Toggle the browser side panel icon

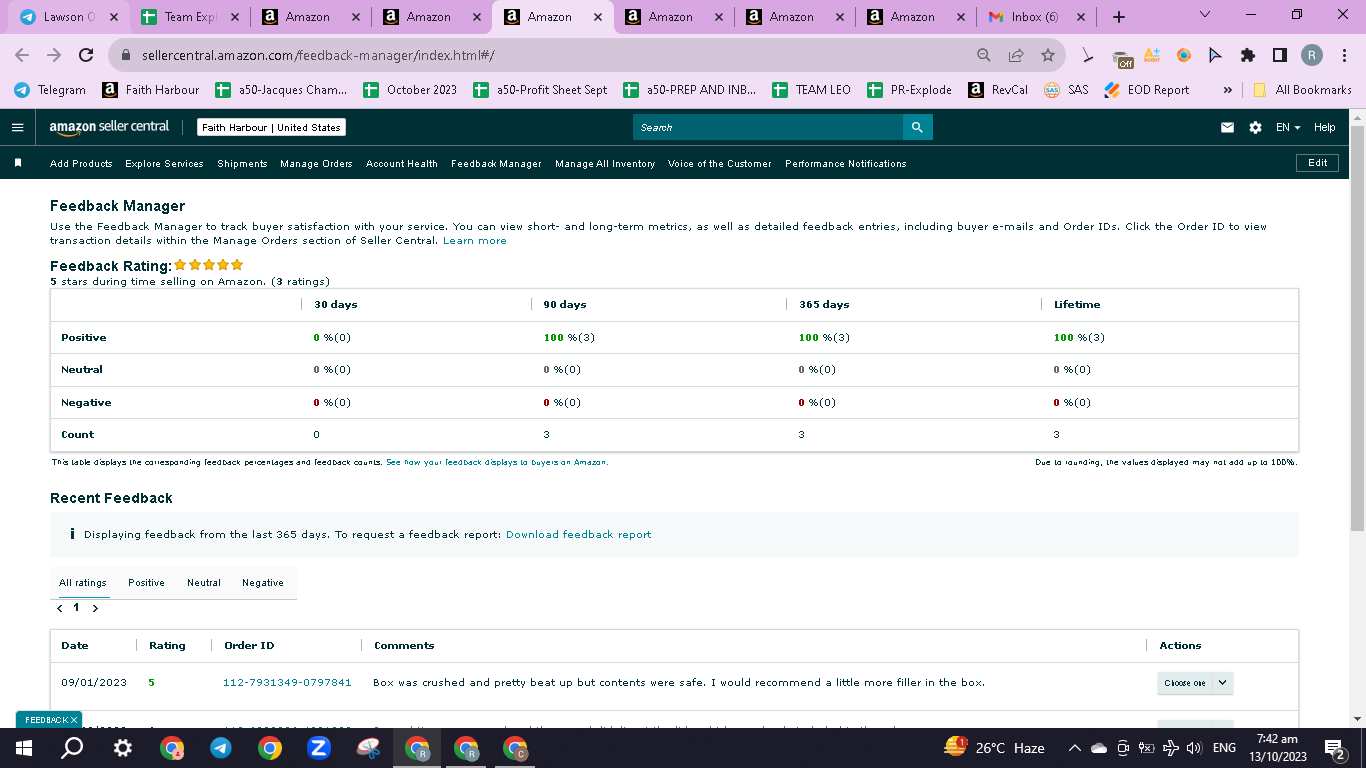(1279, 56)
